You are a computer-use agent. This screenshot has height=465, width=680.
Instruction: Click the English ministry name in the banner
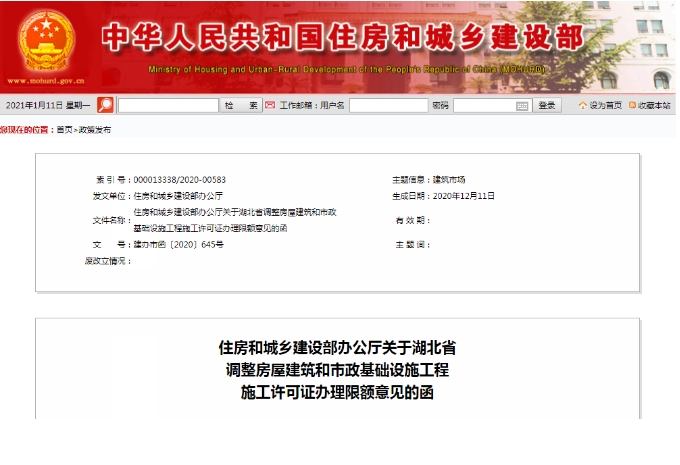347,69
